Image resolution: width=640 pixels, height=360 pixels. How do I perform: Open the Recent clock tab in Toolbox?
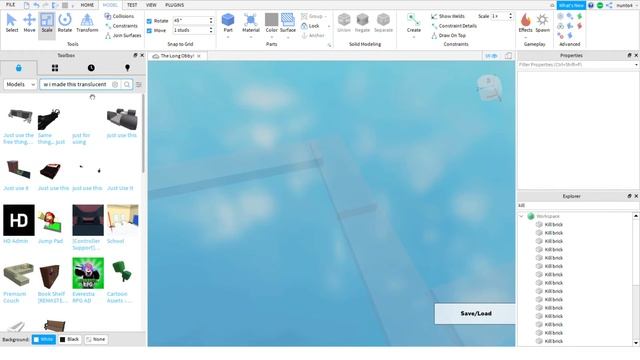[x=91, y=68]
